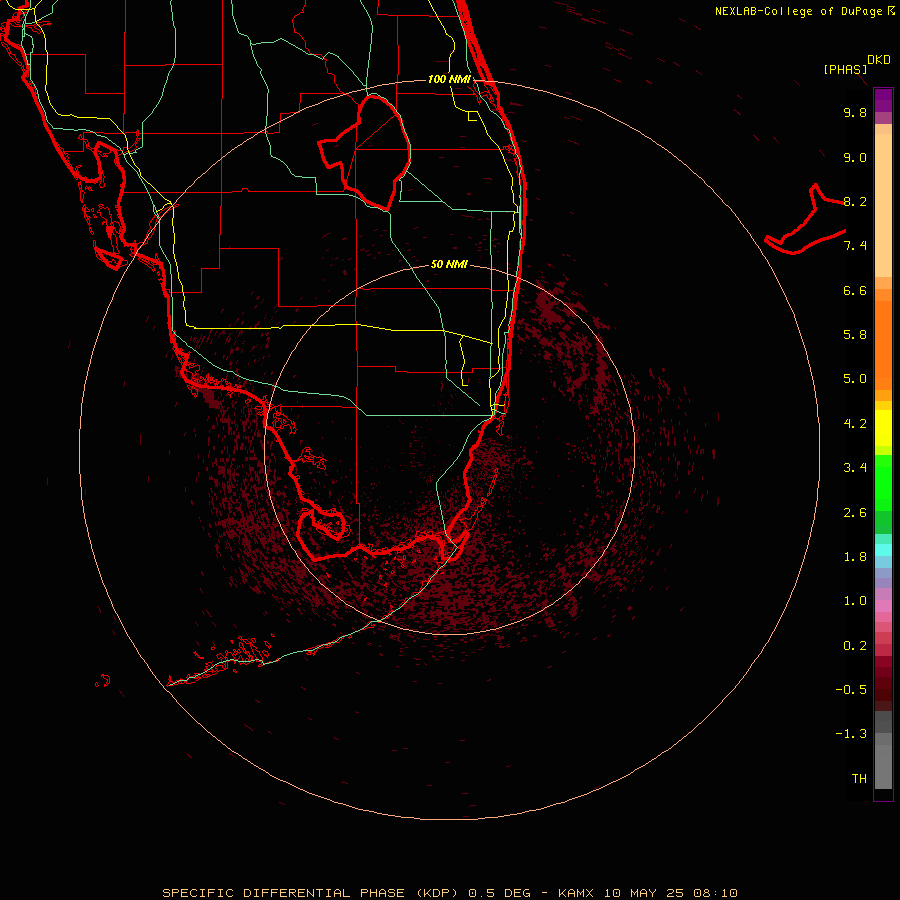
Task: Click the 8.2 scale value
Action: [x=855, y=201]
